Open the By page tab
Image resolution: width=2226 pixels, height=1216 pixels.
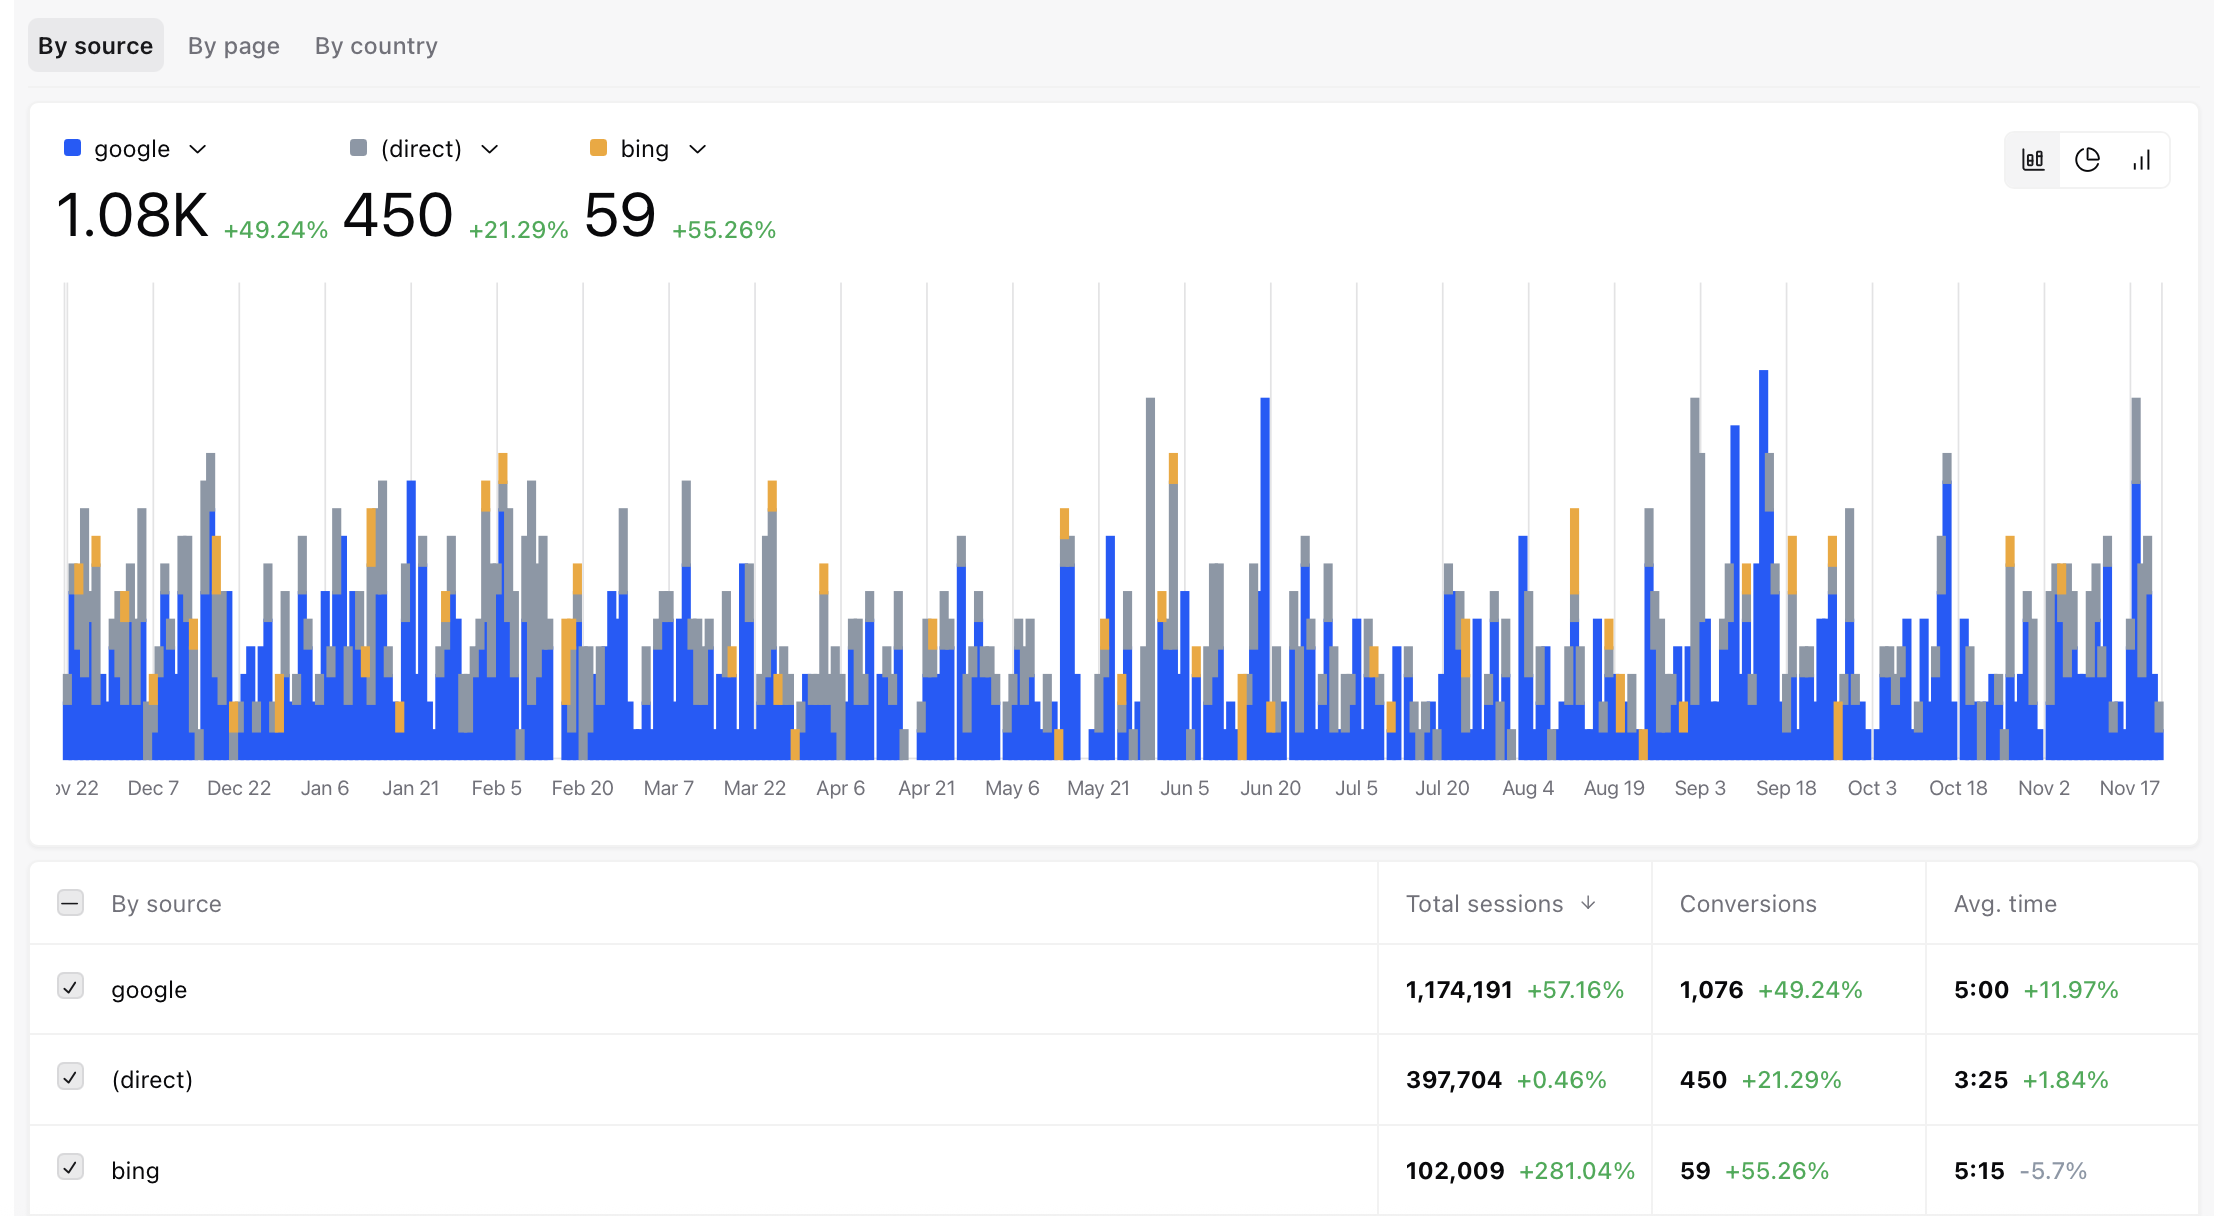coord(233,46)
